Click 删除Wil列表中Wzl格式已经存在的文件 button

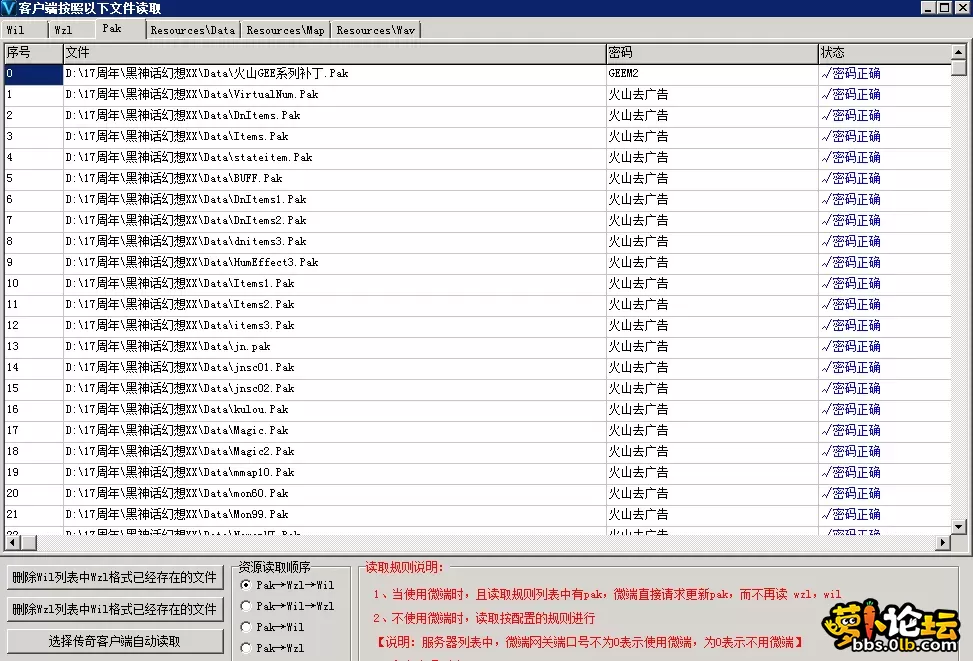coord(115,577)
